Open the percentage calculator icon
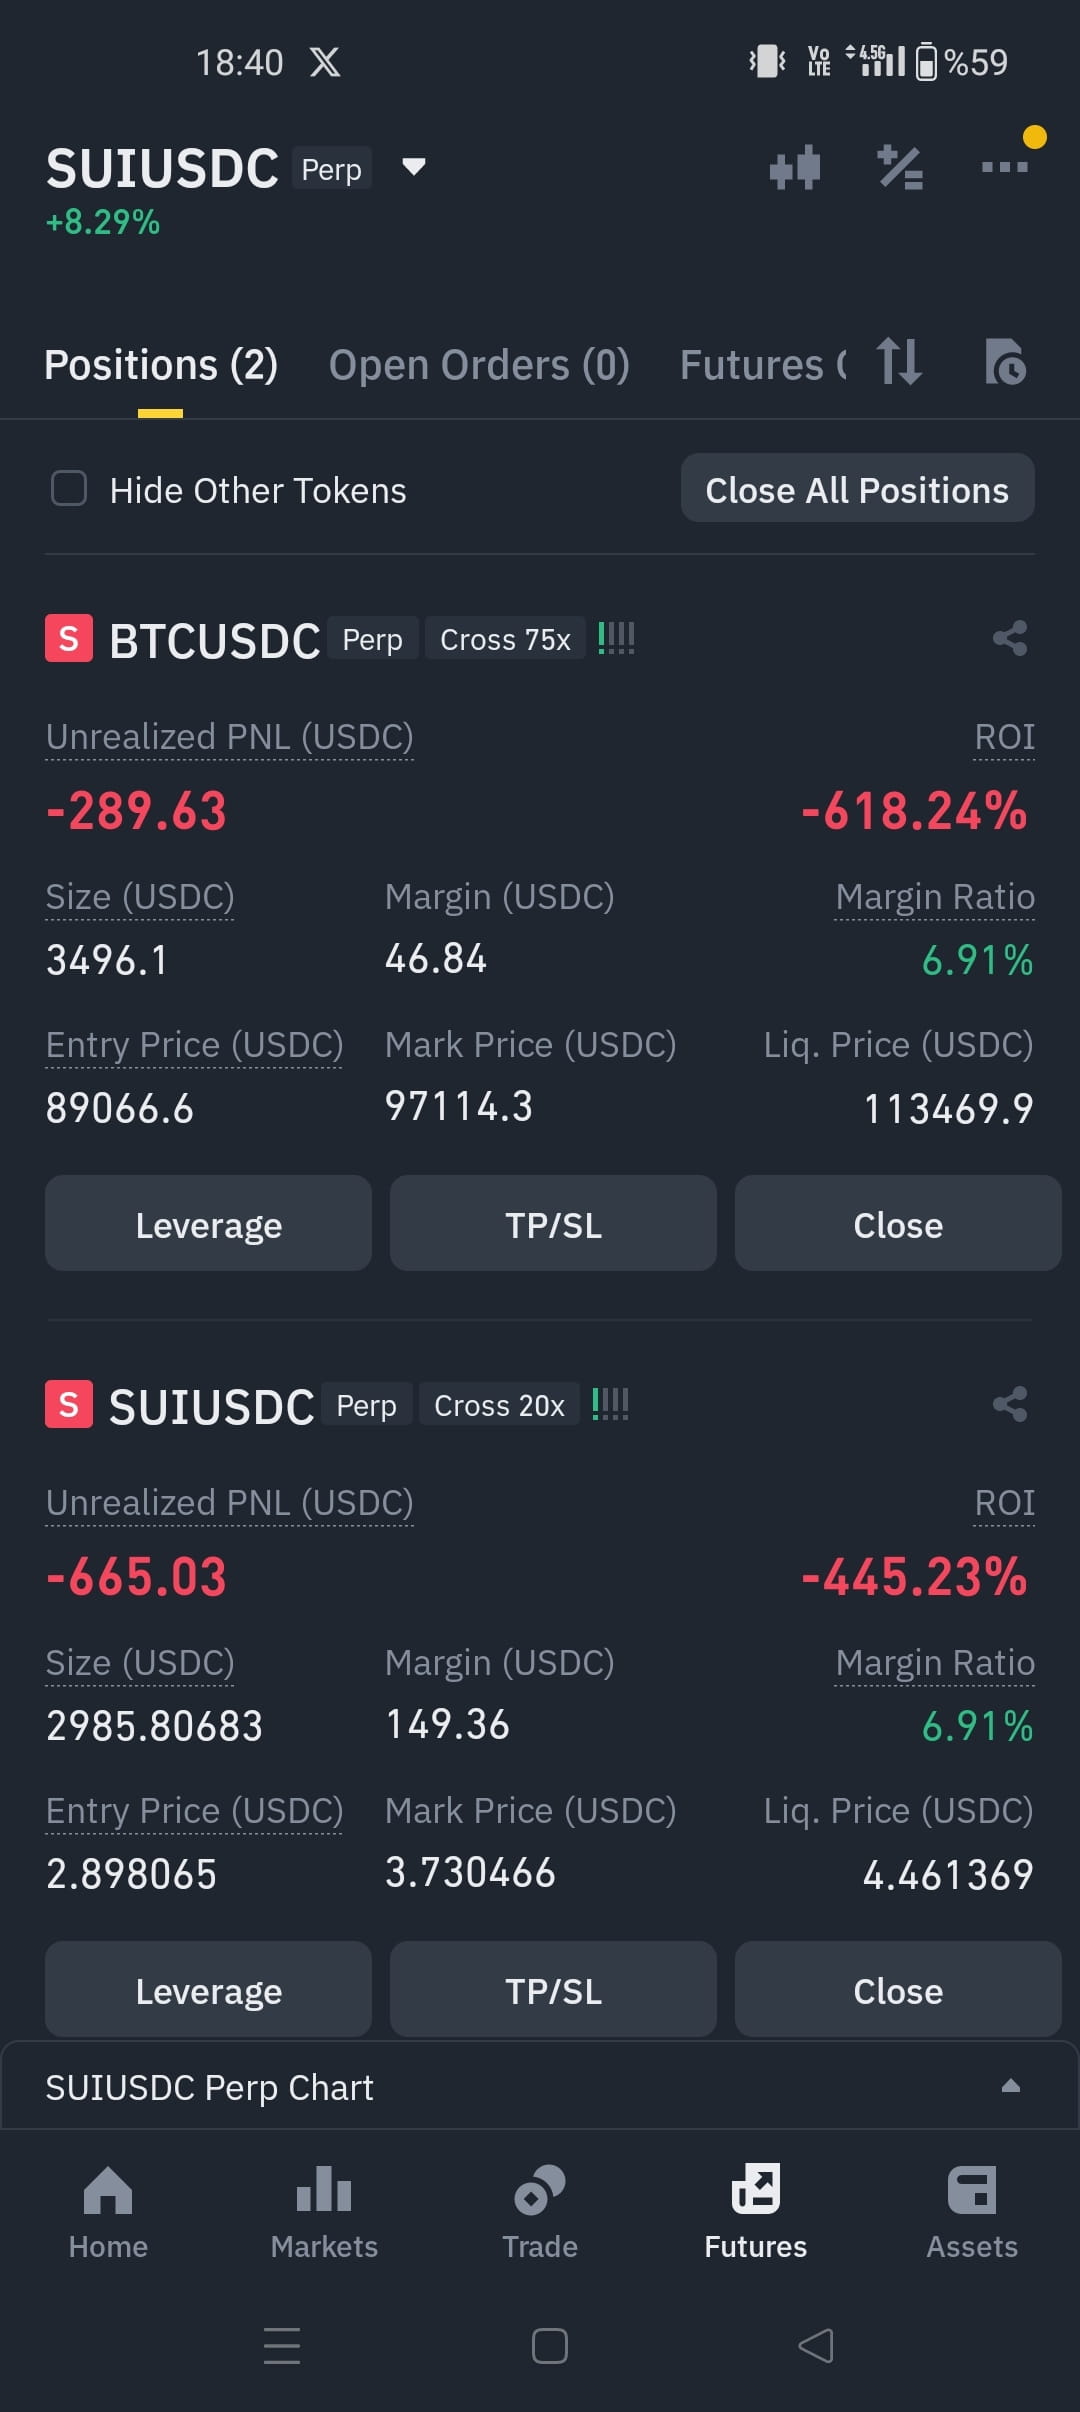Viewport: 1080px width, 2412px height. [900, 167]
